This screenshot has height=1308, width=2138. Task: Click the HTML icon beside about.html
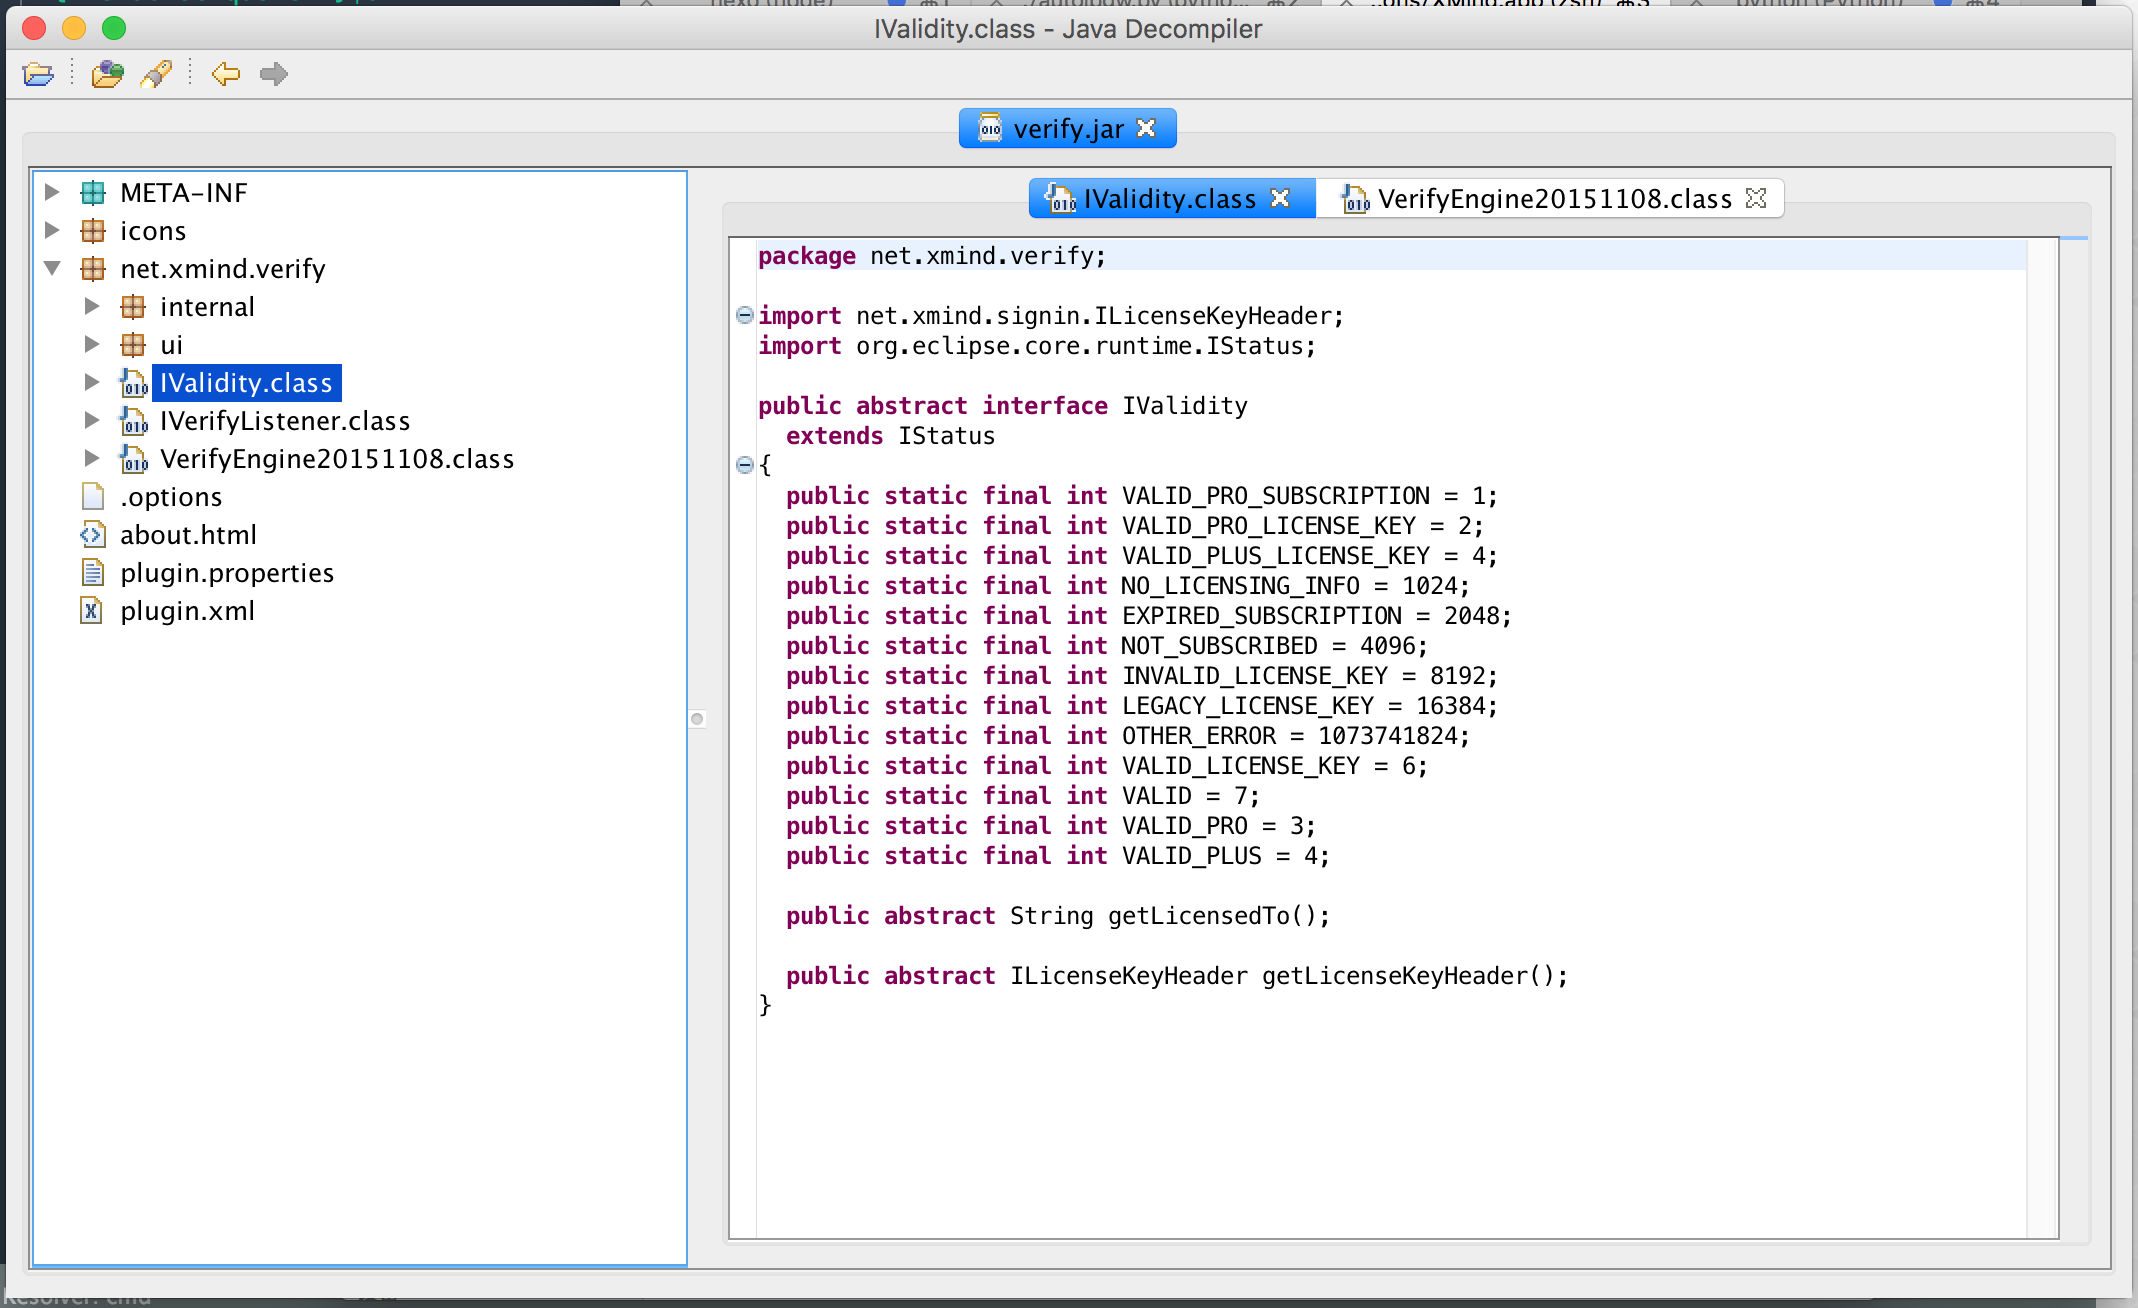click(92, 535)
